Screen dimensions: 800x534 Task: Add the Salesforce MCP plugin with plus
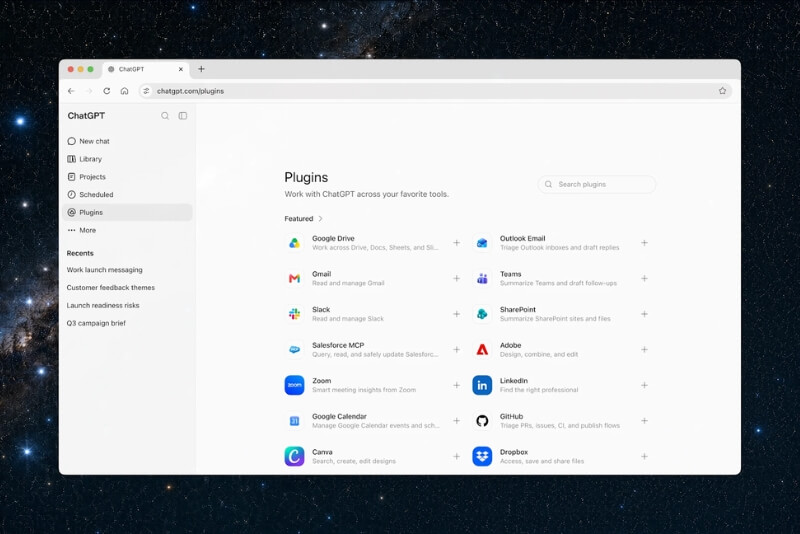[x=457, y=350]
